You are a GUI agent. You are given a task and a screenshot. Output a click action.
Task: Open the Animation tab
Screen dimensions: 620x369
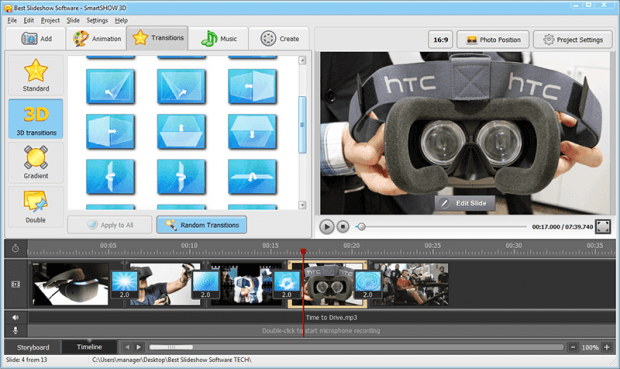[97, 39]
